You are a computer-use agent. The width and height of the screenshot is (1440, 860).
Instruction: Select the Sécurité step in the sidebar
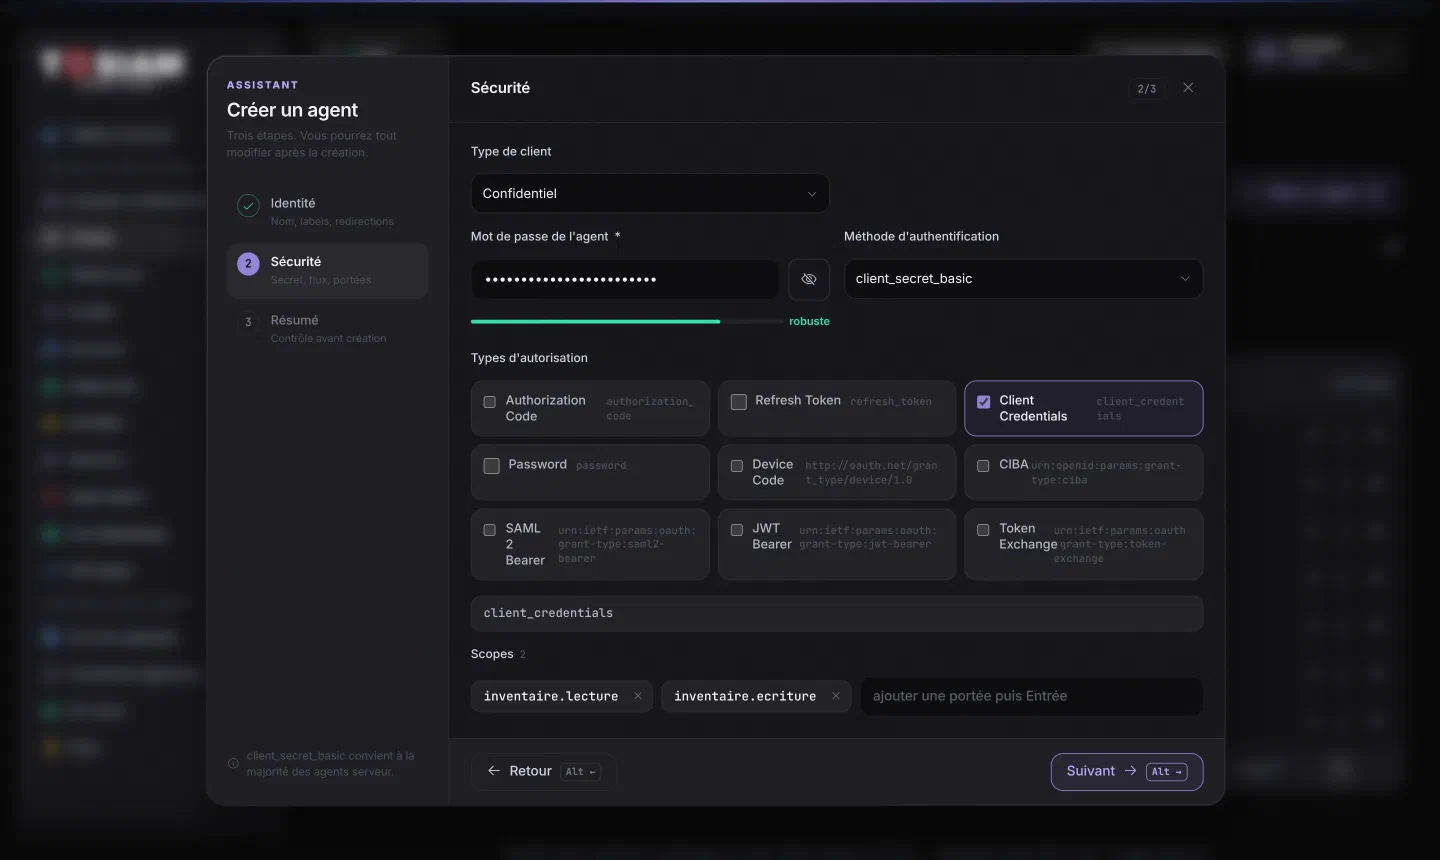(x=328, y=270)
